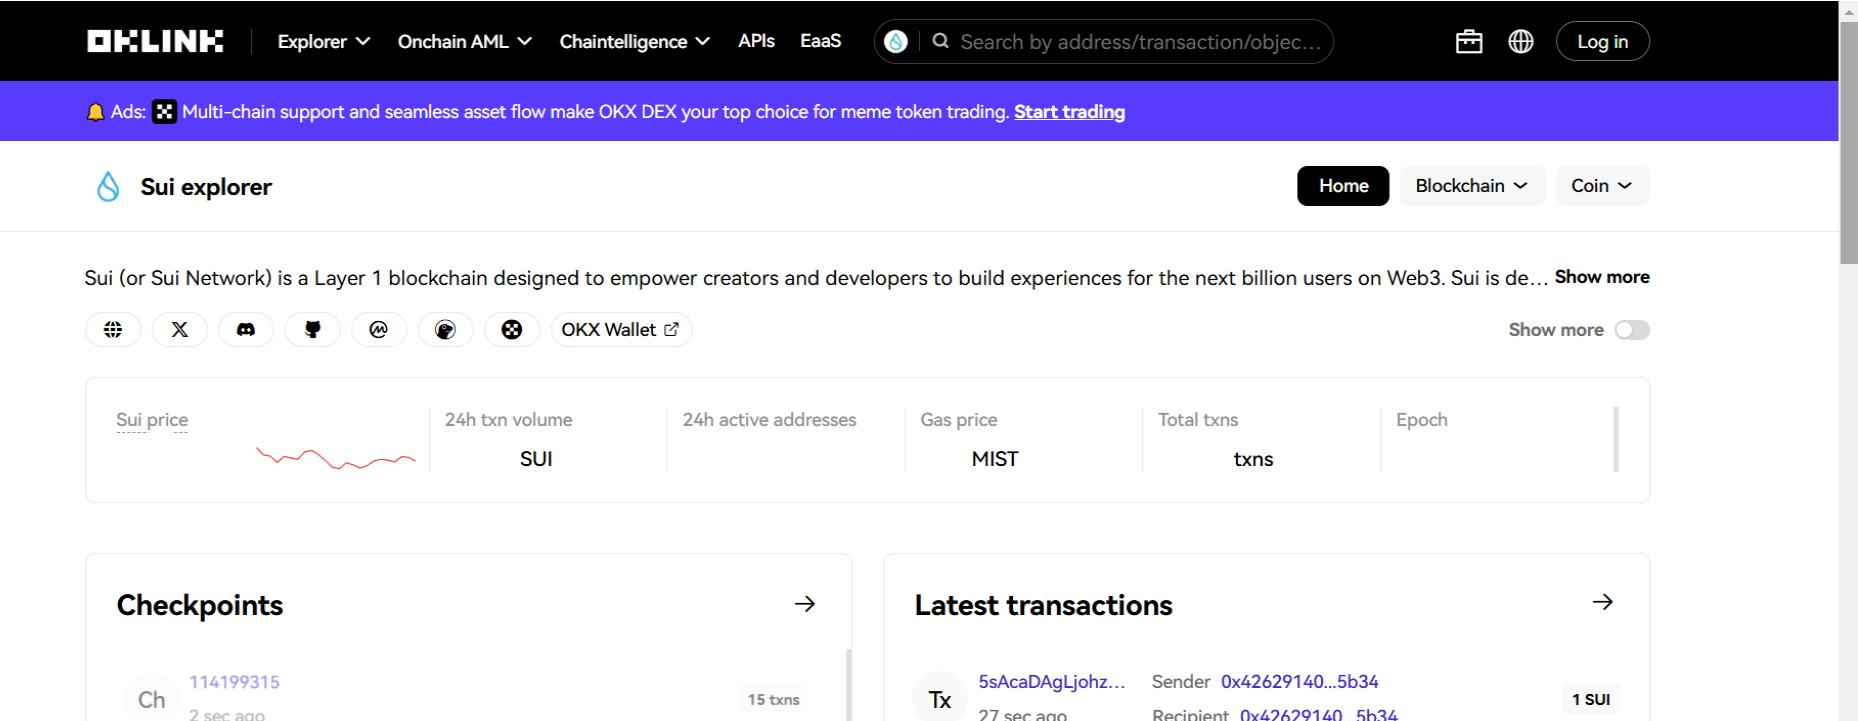Open the OKX icon link

[512, 330]
